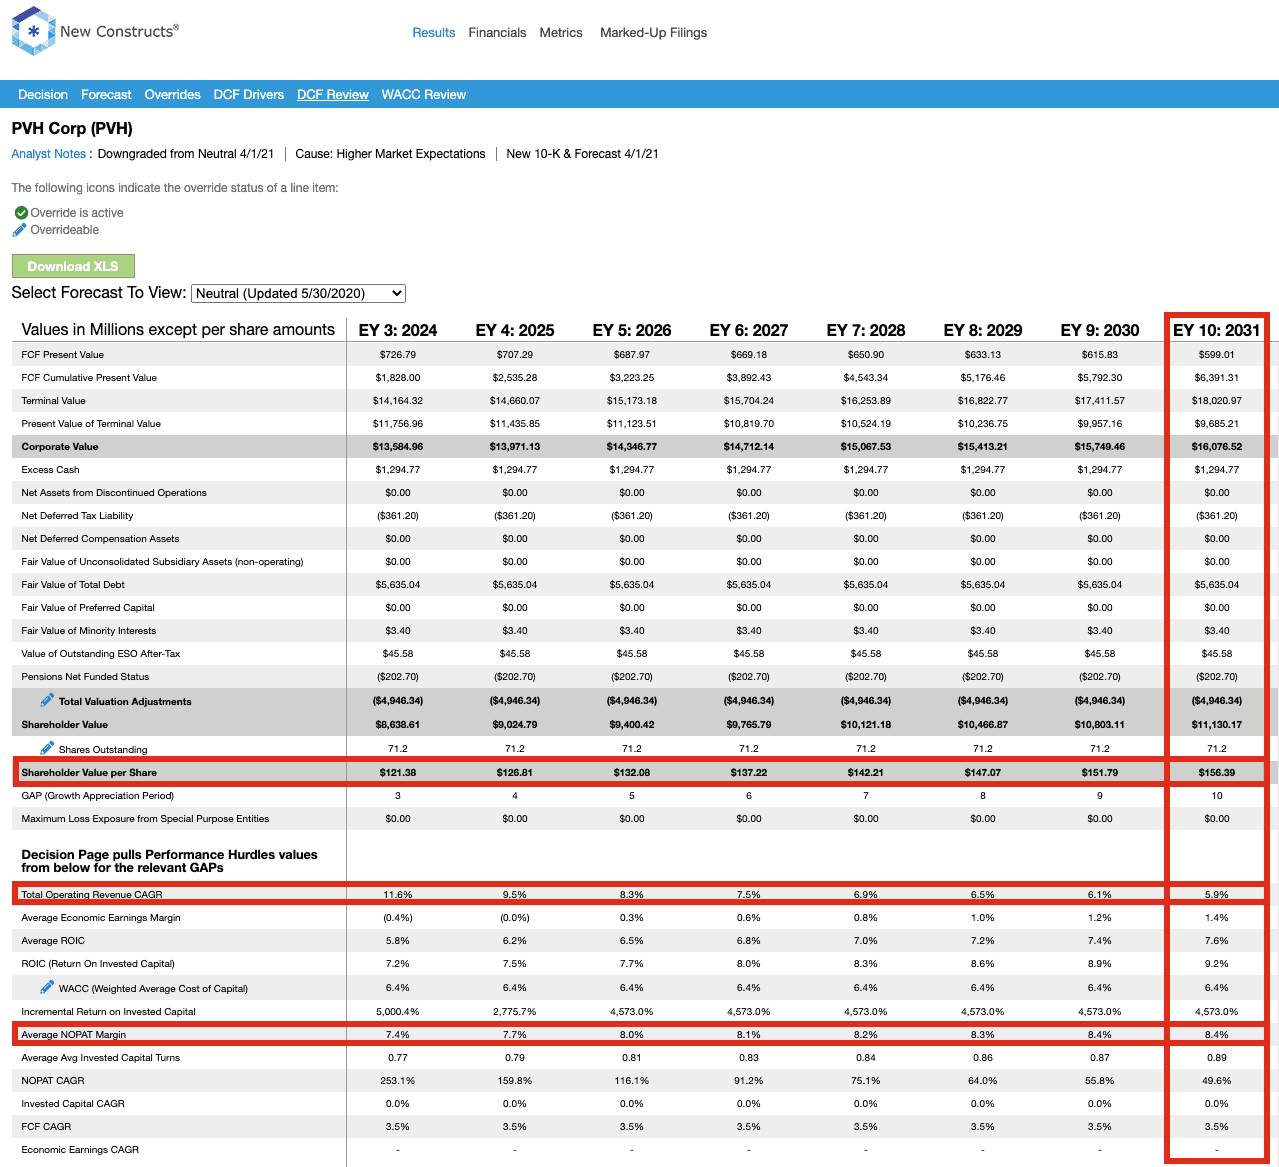Select the Excess Cash row label
The image size is (1279, 1167).
[x=50, y=470]
